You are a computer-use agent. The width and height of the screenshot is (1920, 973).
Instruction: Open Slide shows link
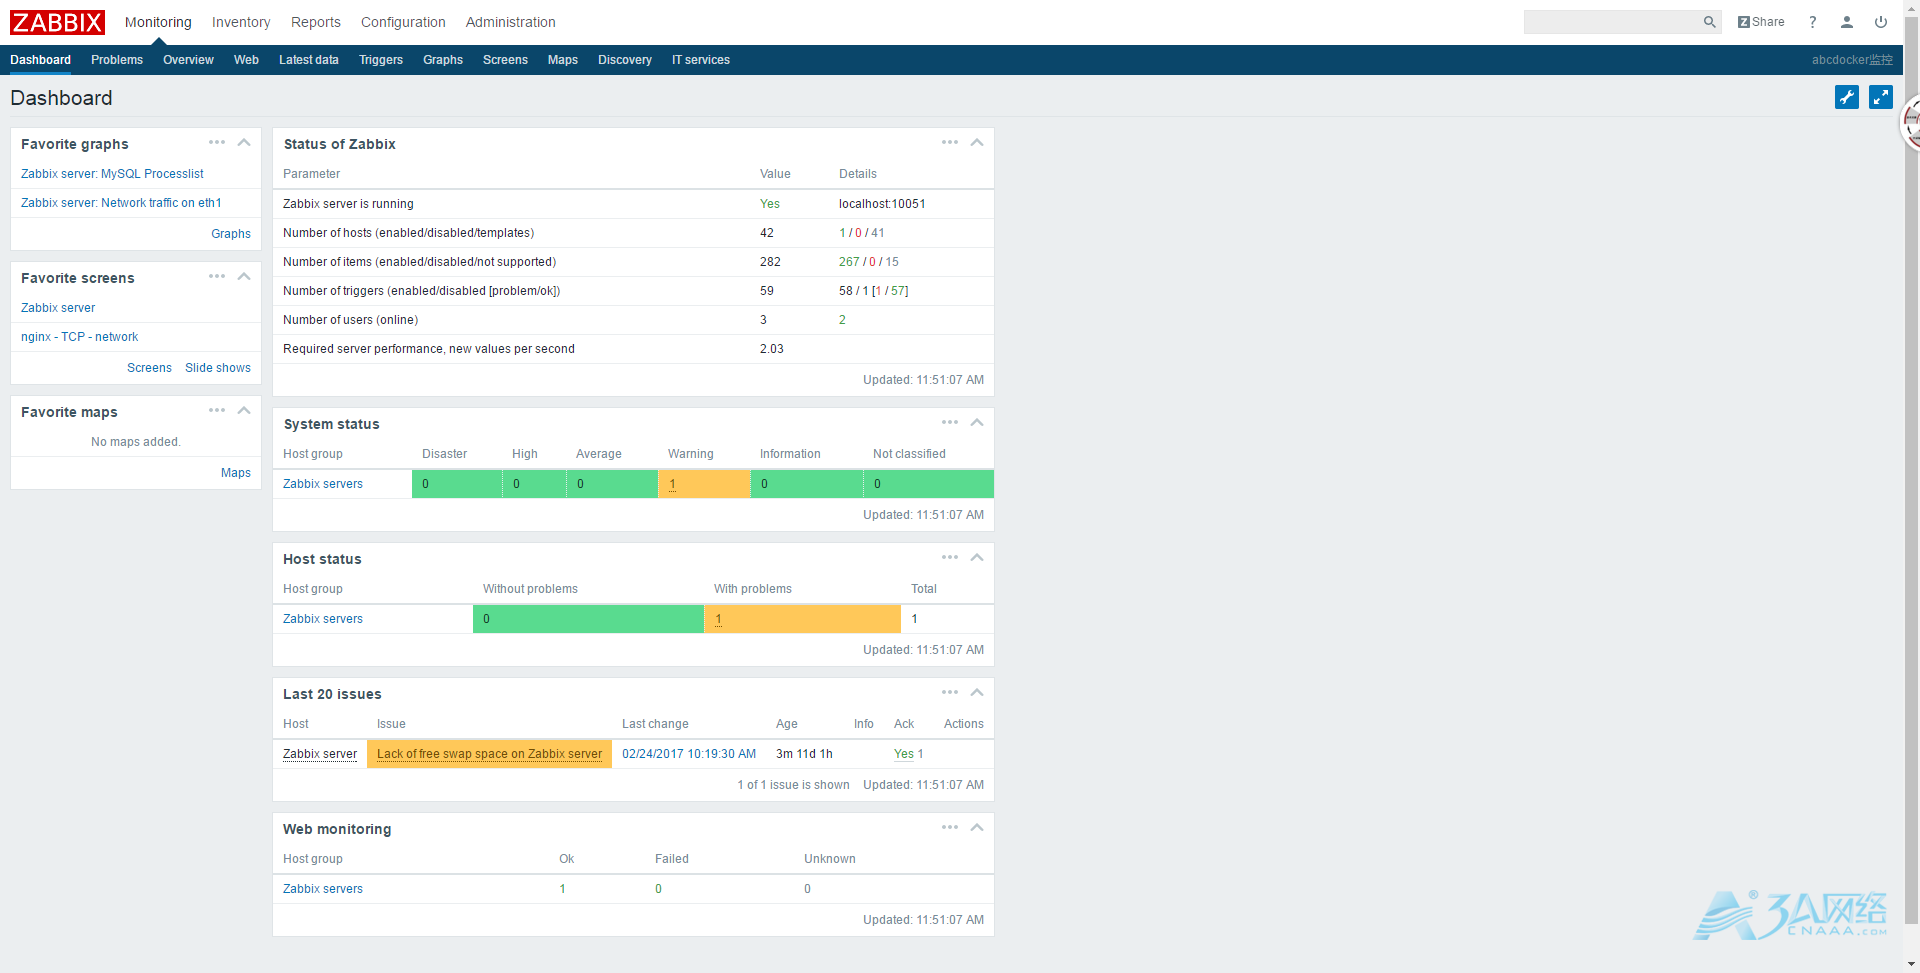(x=218, y=368)
